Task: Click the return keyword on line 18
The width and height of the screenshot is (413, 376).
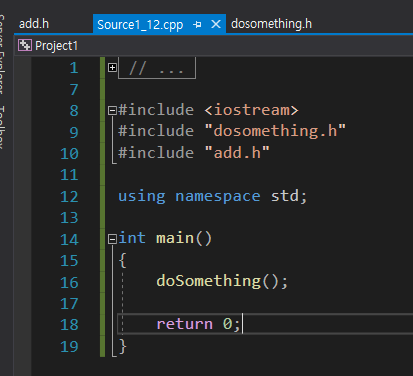Action: 184,324
